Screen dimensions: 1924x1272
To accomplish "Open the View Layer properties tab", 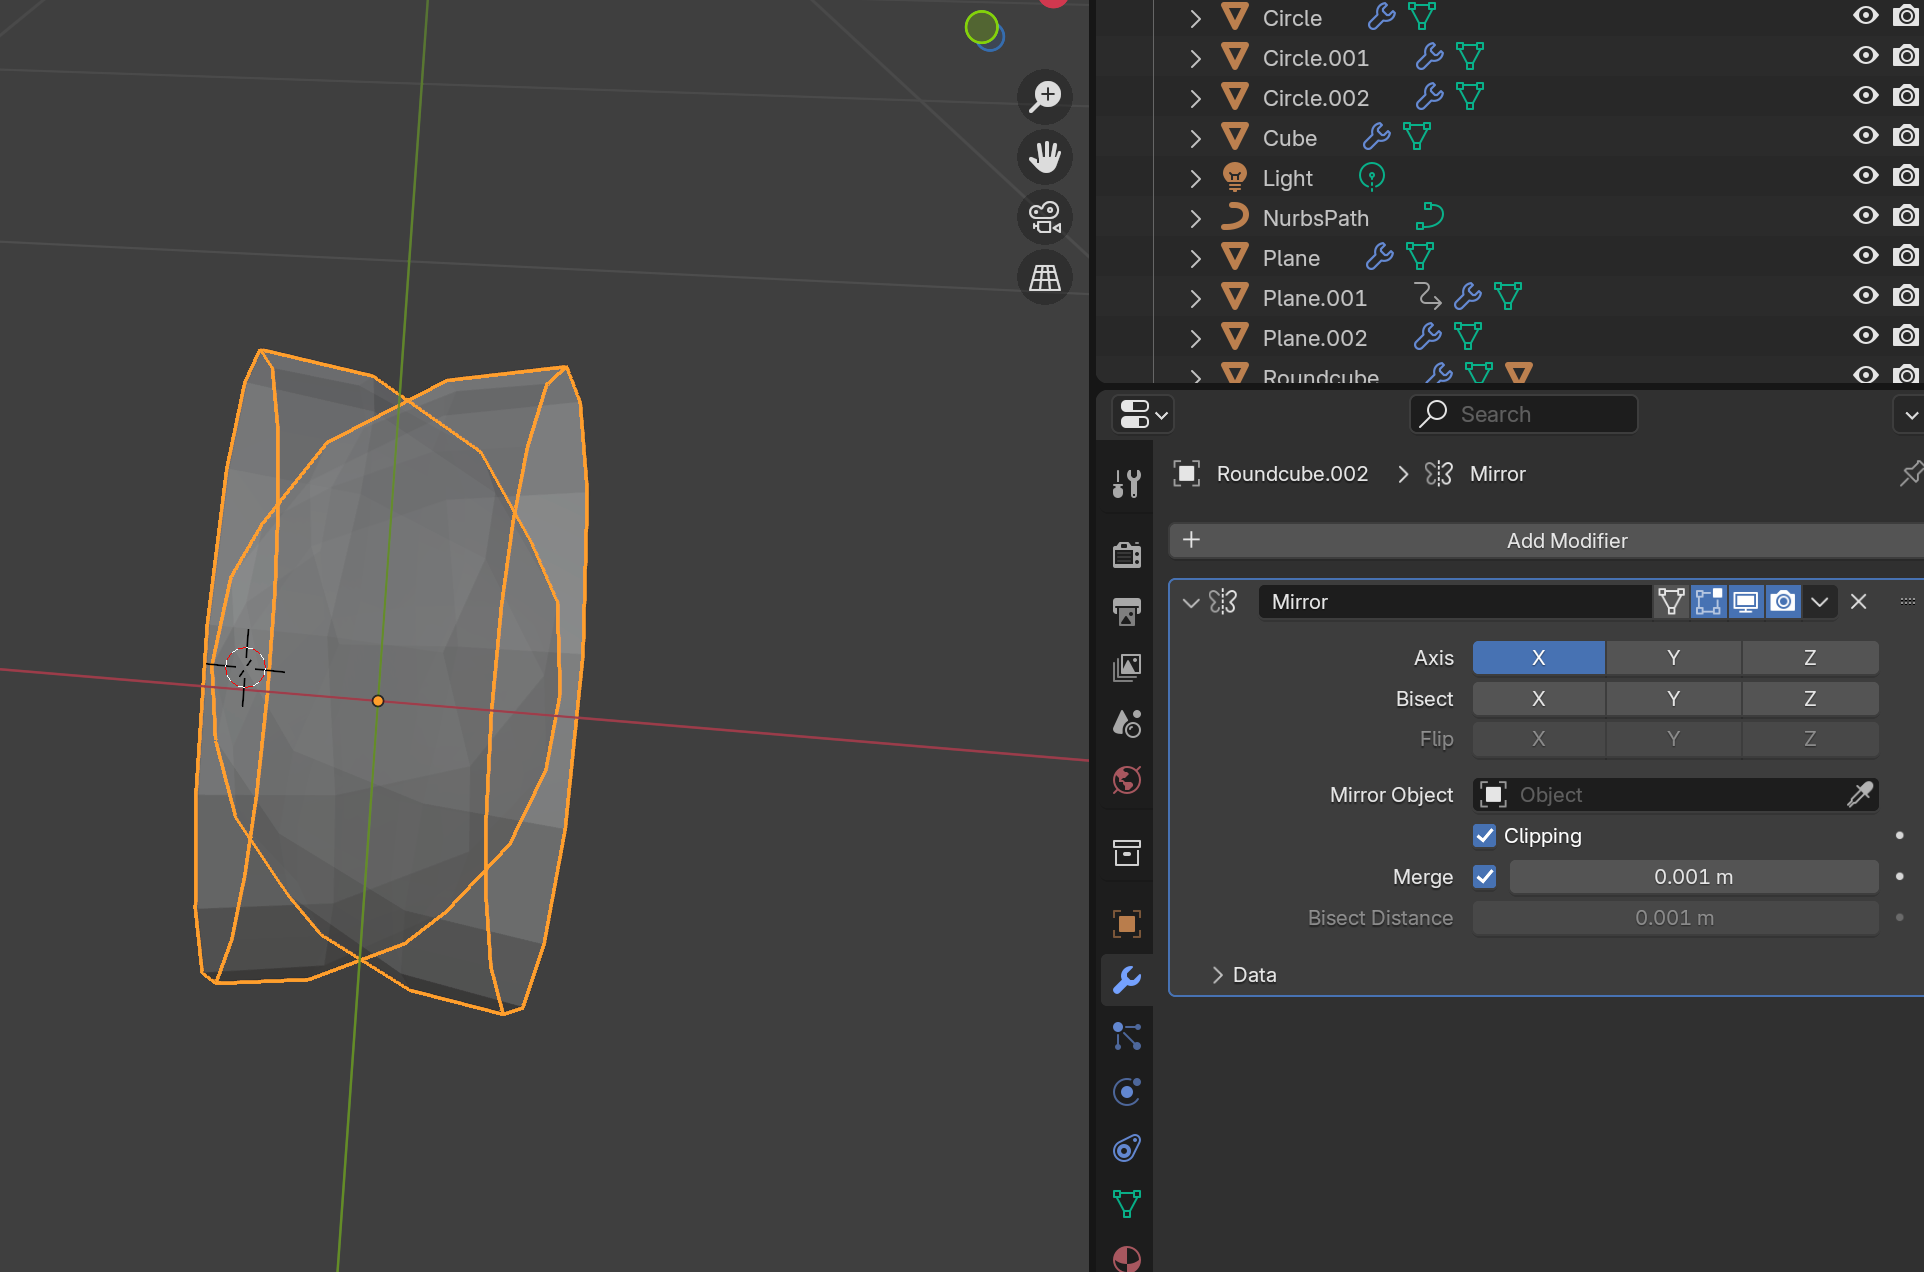I will [x=1127, y=667].
